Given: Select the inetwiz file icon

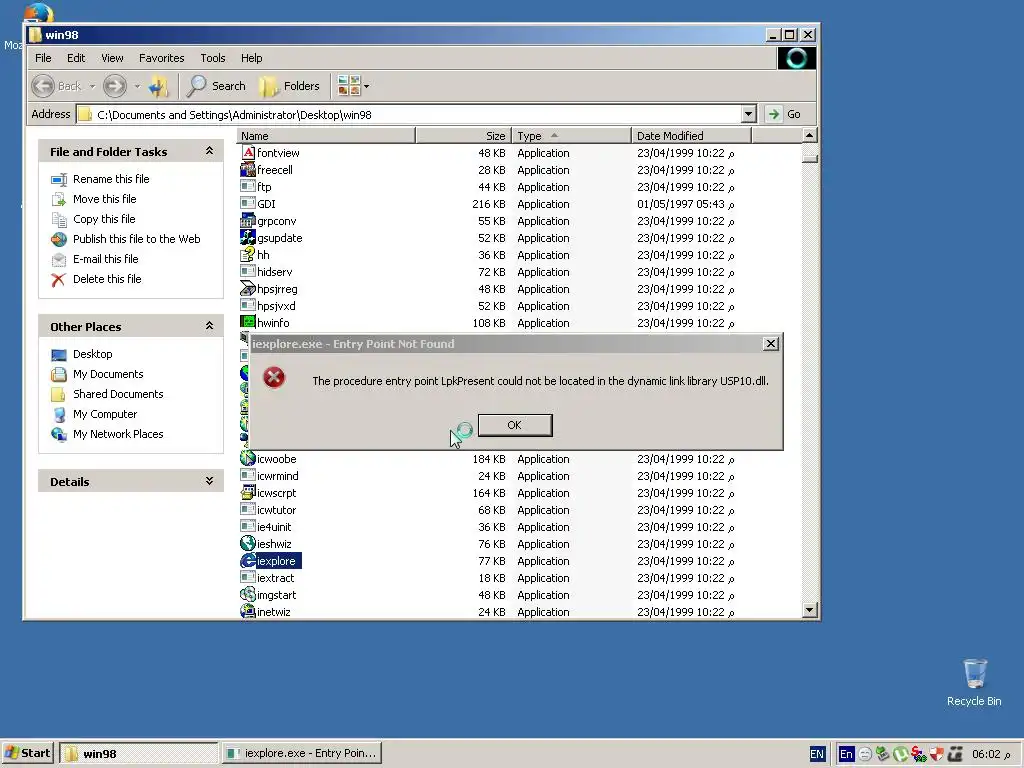Looking at the screenshot, I should click(248, 612).
